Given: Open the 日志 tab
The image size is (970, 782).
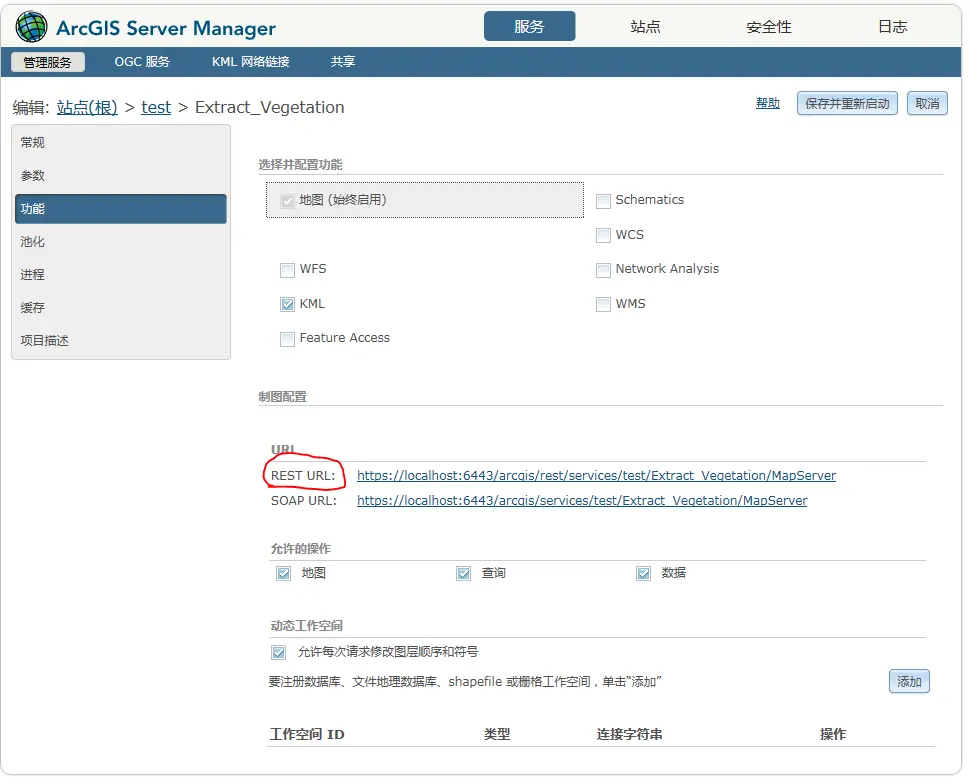Looking at the screenshot, I should tap(892, 27).
